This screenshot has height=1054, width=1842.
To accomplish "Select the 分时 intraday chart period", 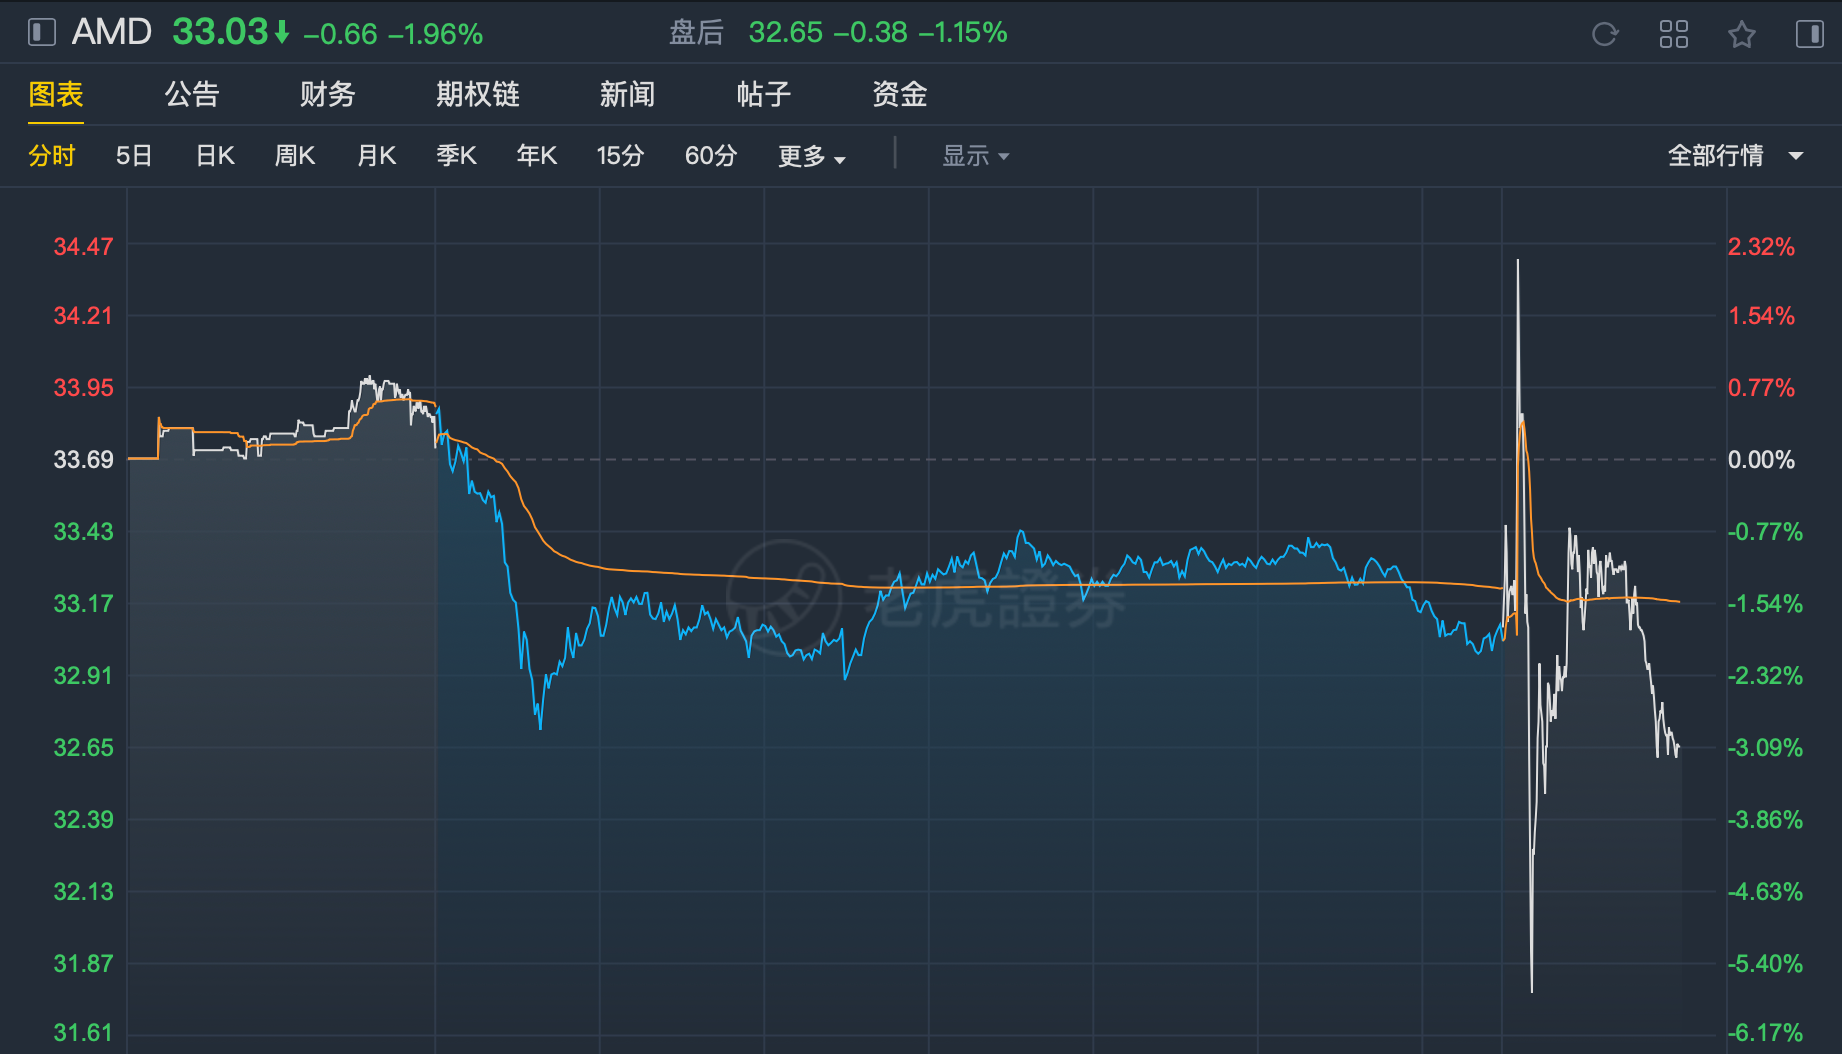I will pyautogui.click(x=52, y=156).
